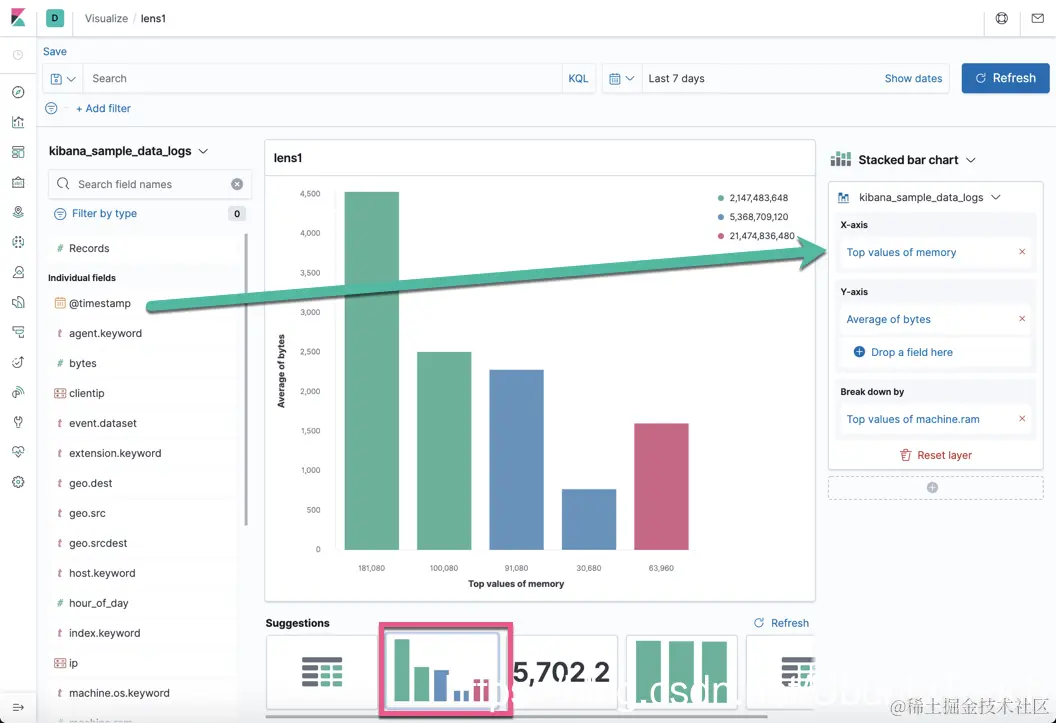Viewport: 1056px width, 723px height.
Task: Open Metrics icon in sidebar
Action: [x=18, y=272]
